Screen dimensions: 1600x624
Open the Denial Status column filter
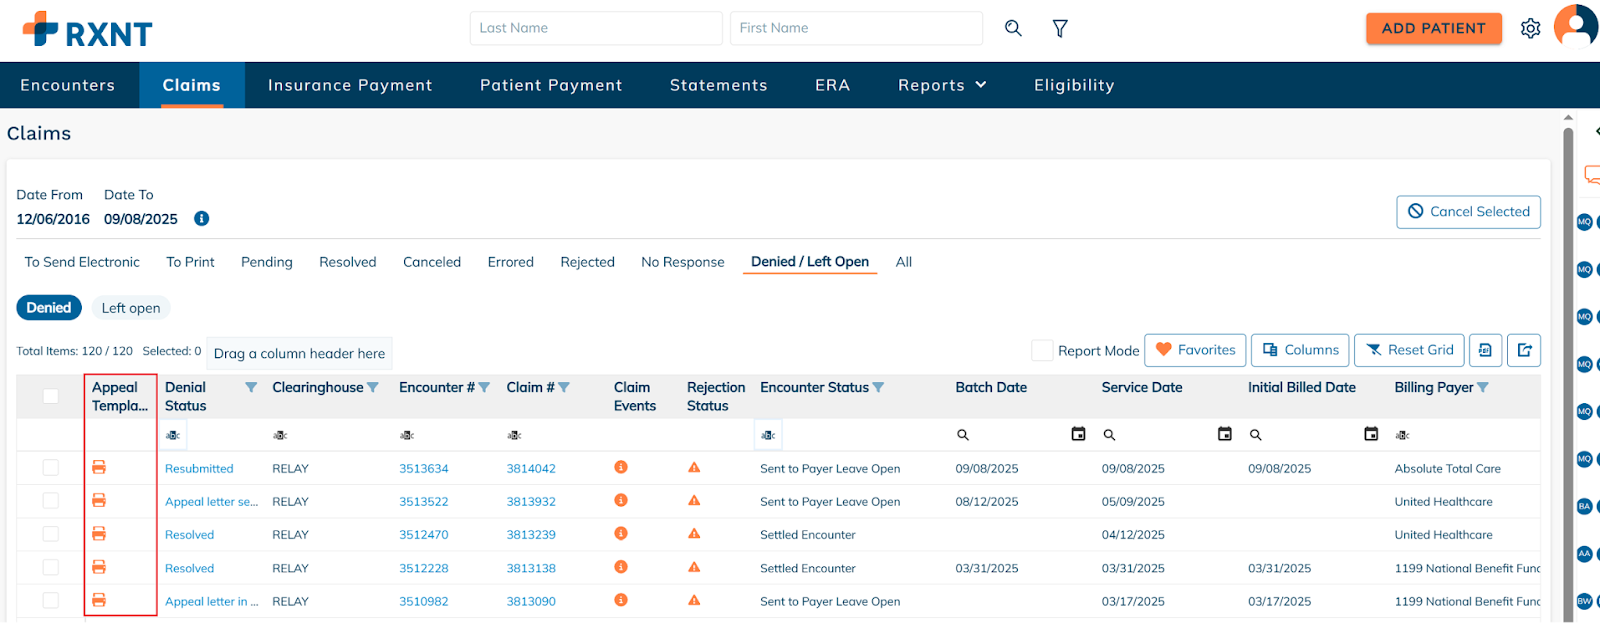pos(251,388)
